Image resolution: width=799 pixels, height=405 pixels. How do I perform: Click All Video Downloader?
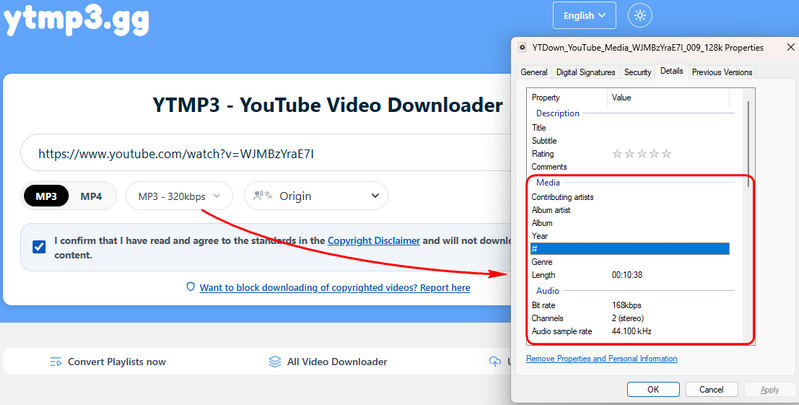click(x=337, y=362)
